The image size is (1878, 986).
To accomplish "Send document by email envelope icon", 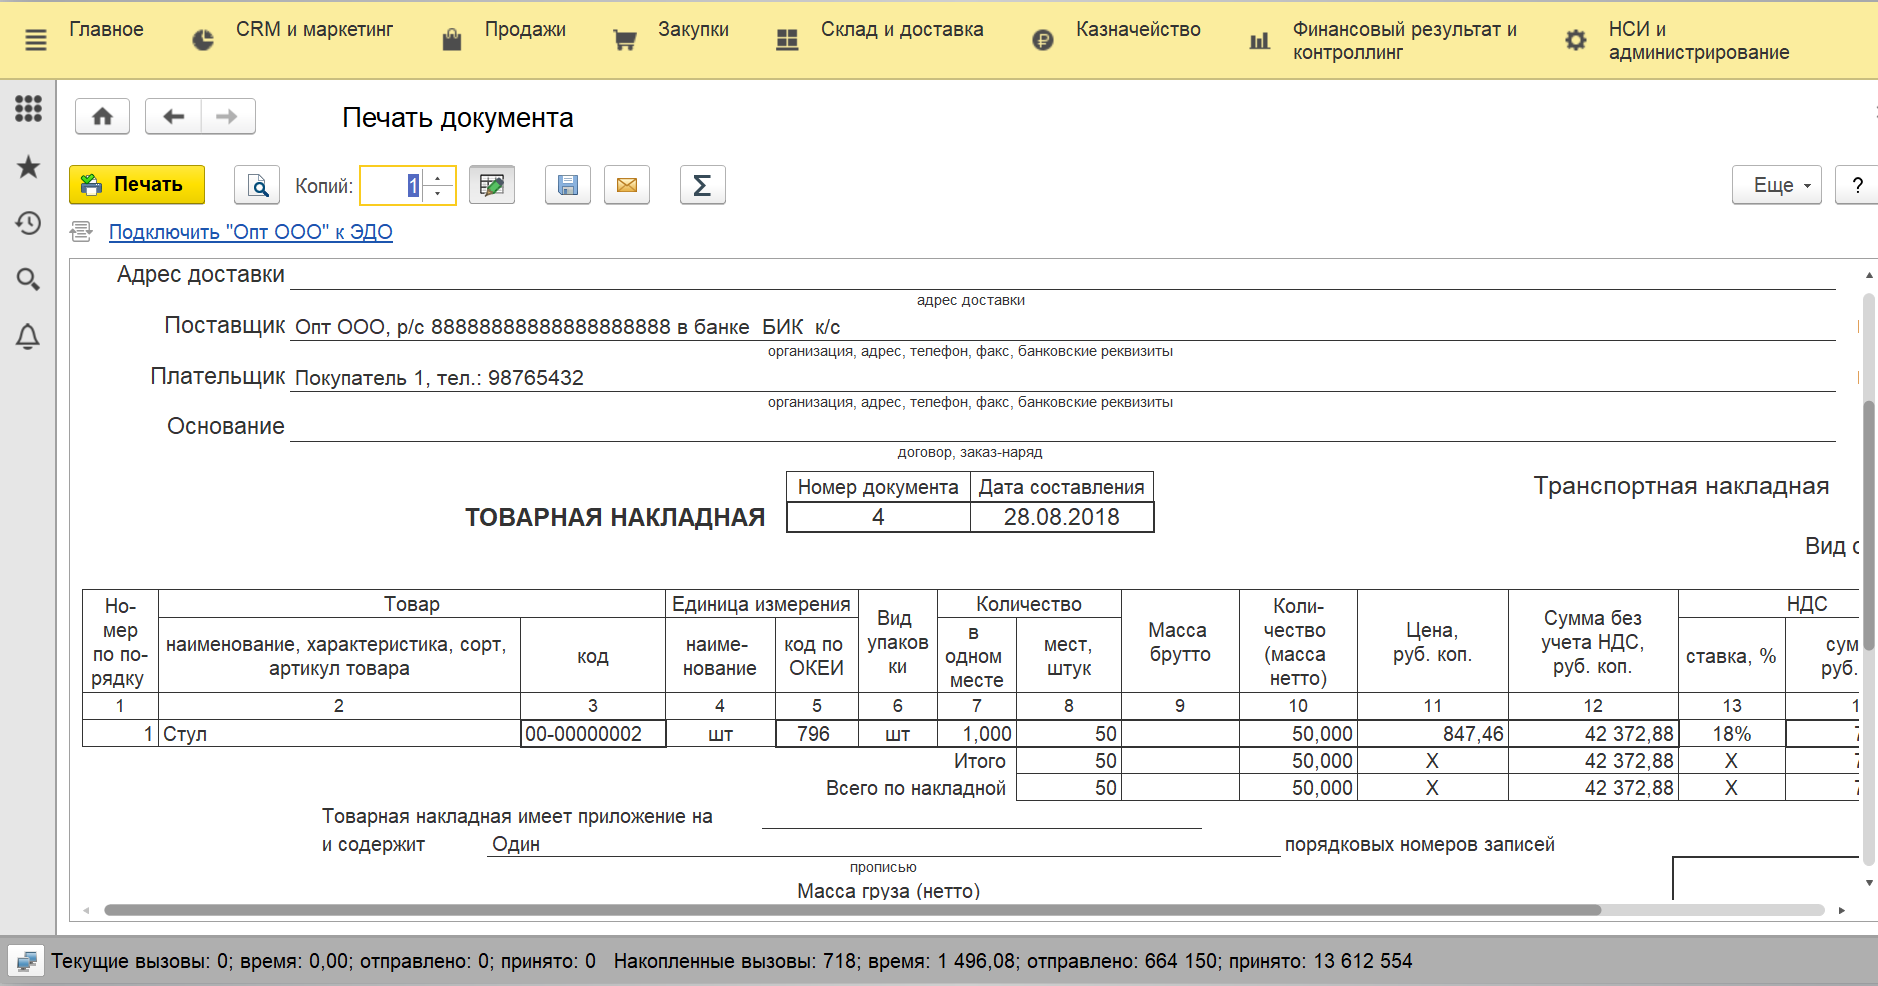I will tap(627, 185).
